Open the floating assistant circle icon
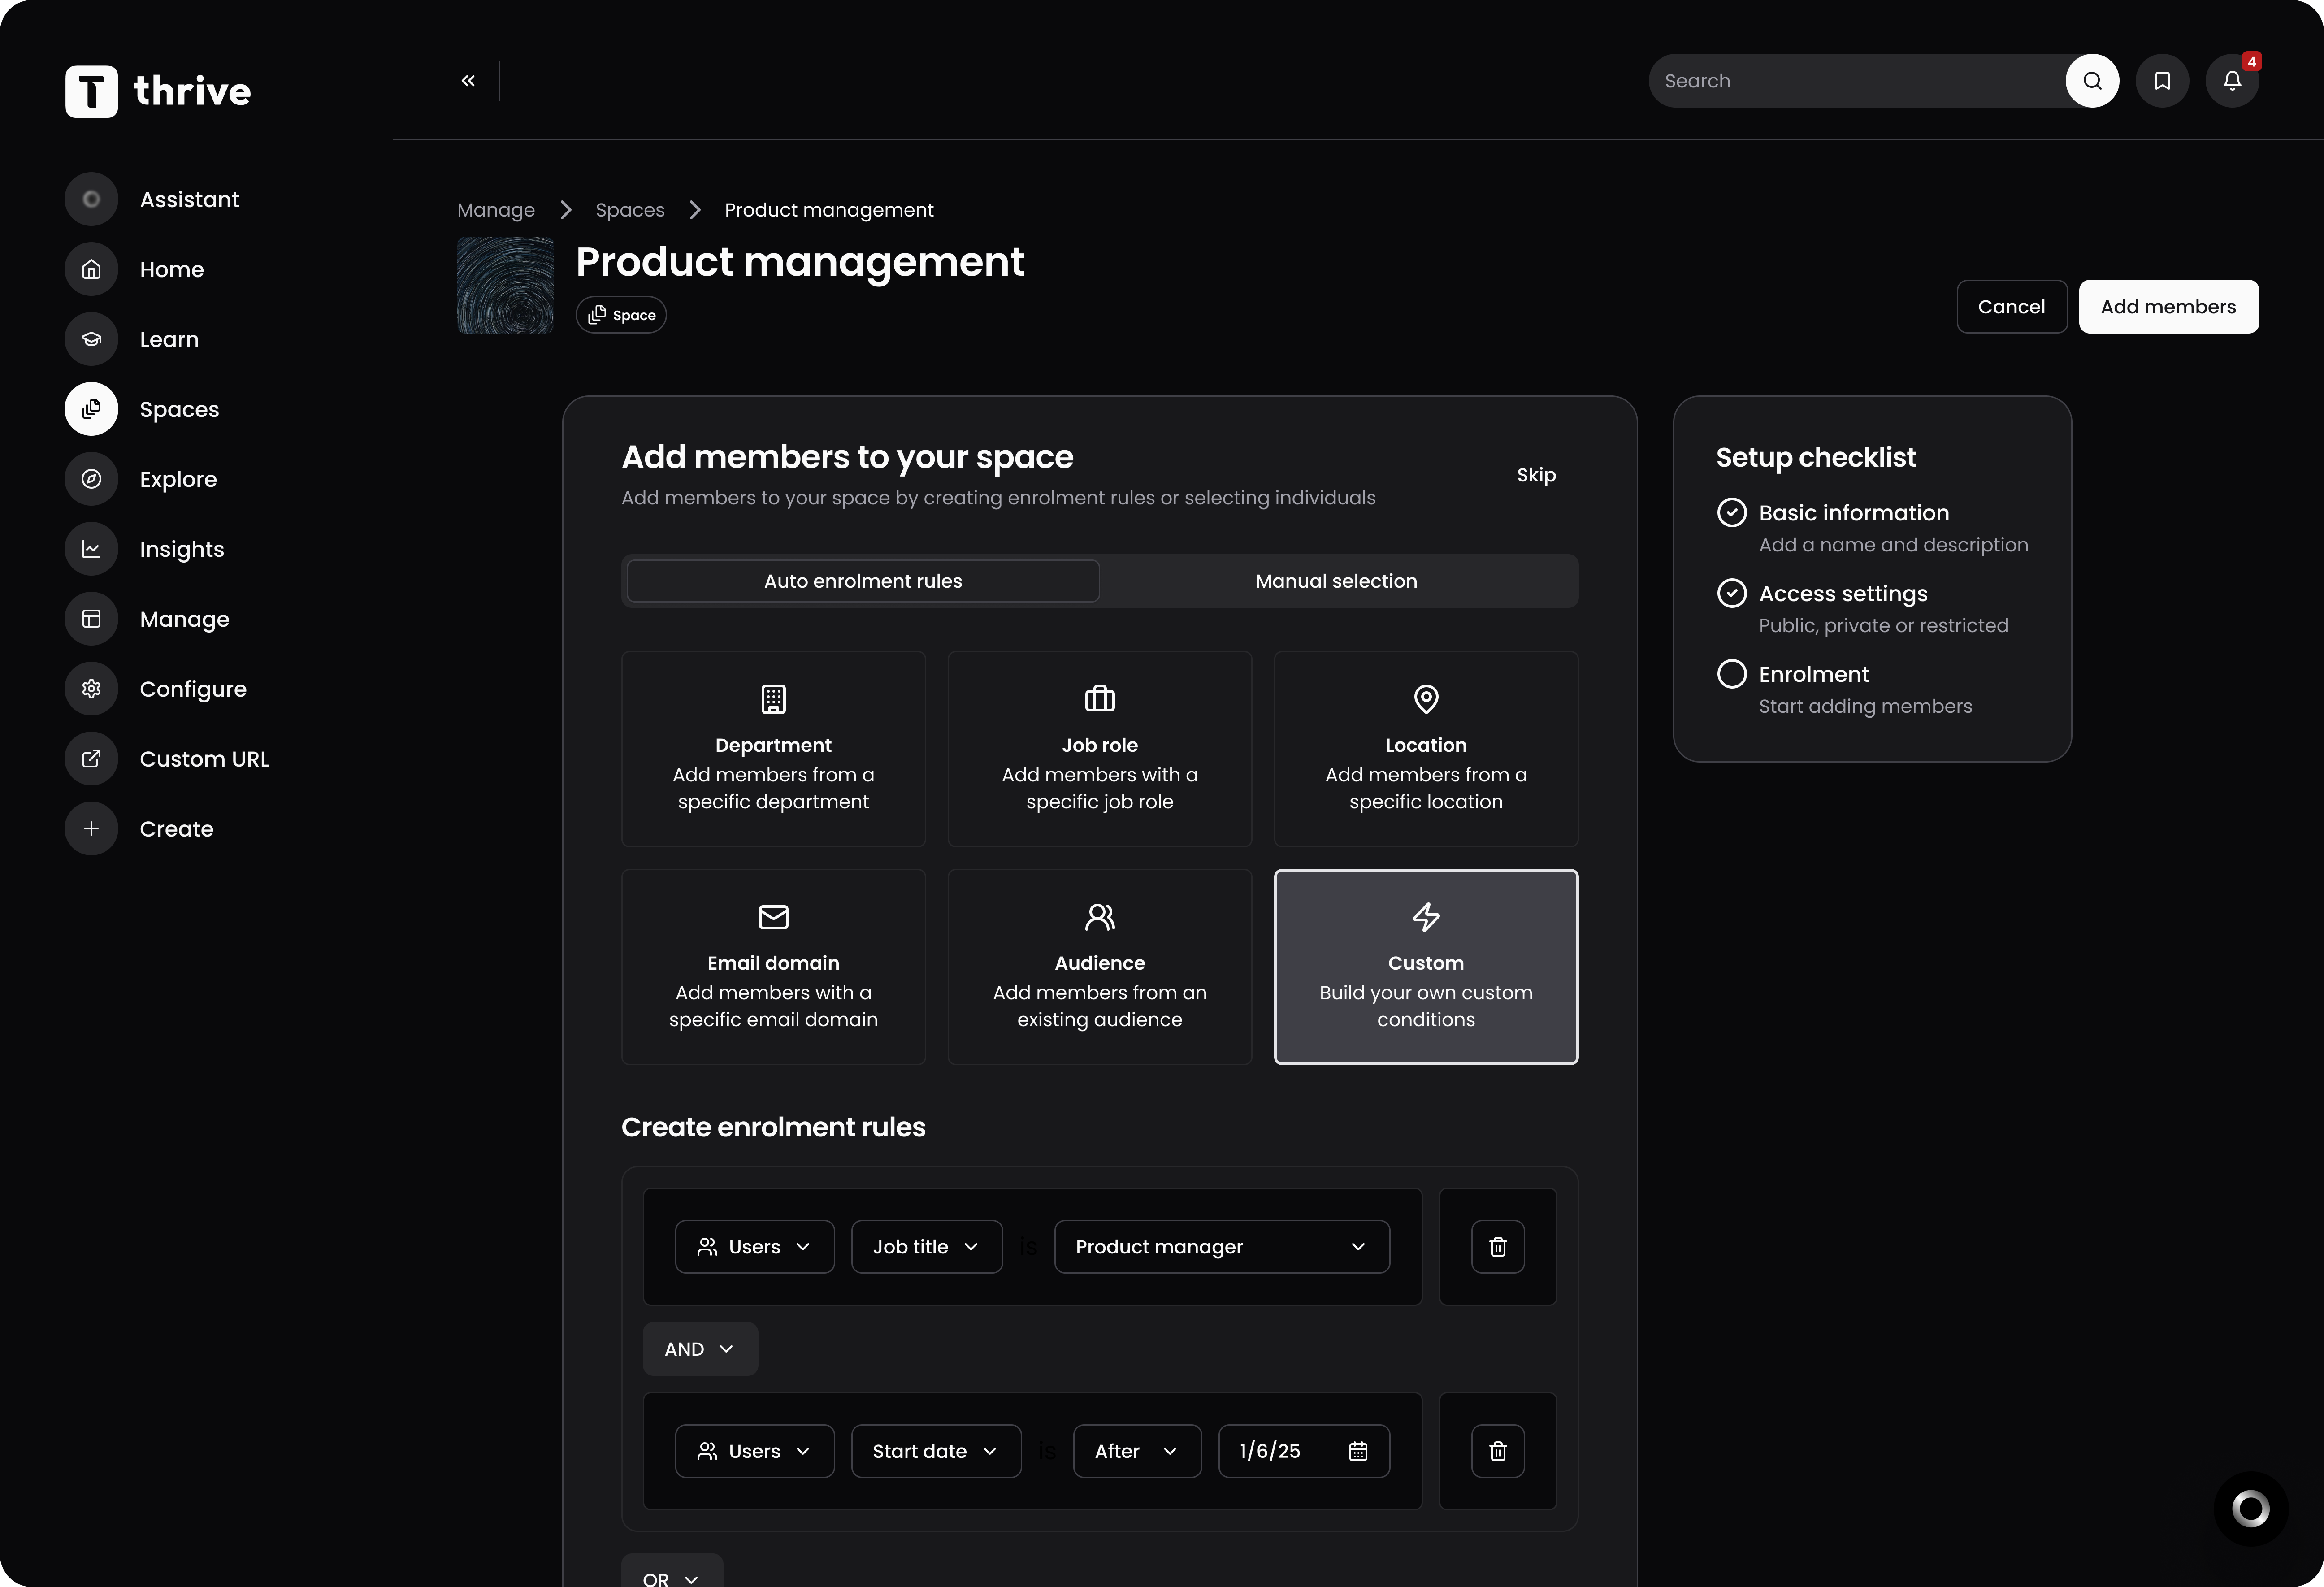The height and width of the screenshot is (1587, 2324). point(2250,1508)
